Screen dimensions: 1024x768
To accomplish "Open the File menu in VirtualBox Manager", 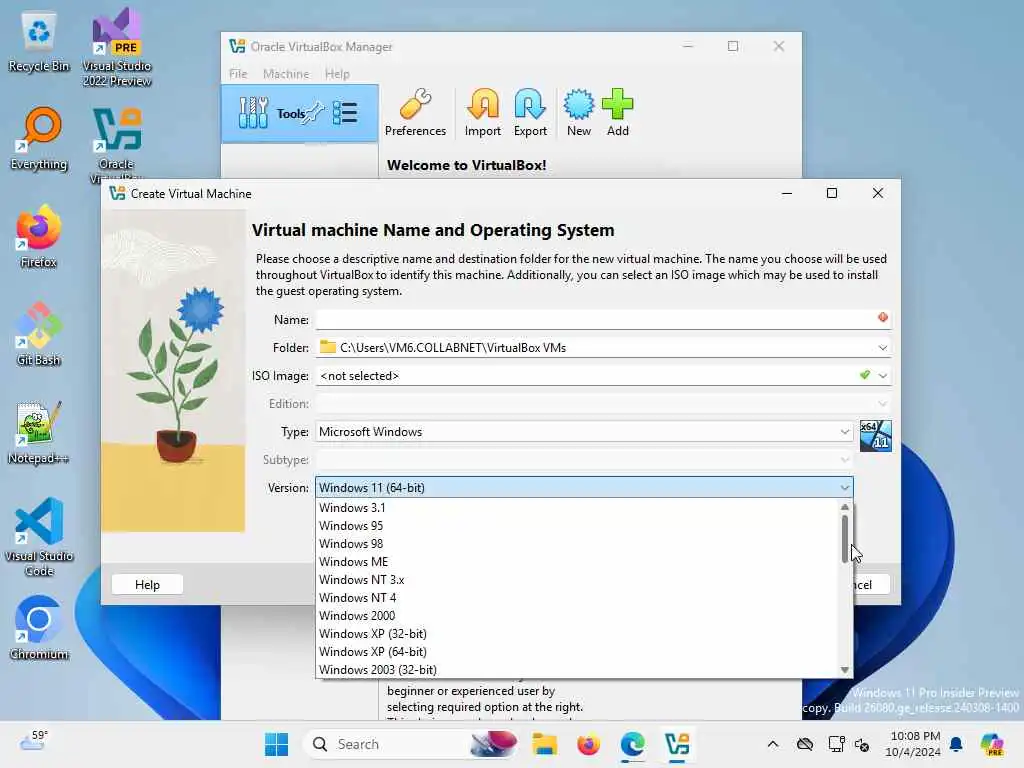I will click(x=238, y=74).
